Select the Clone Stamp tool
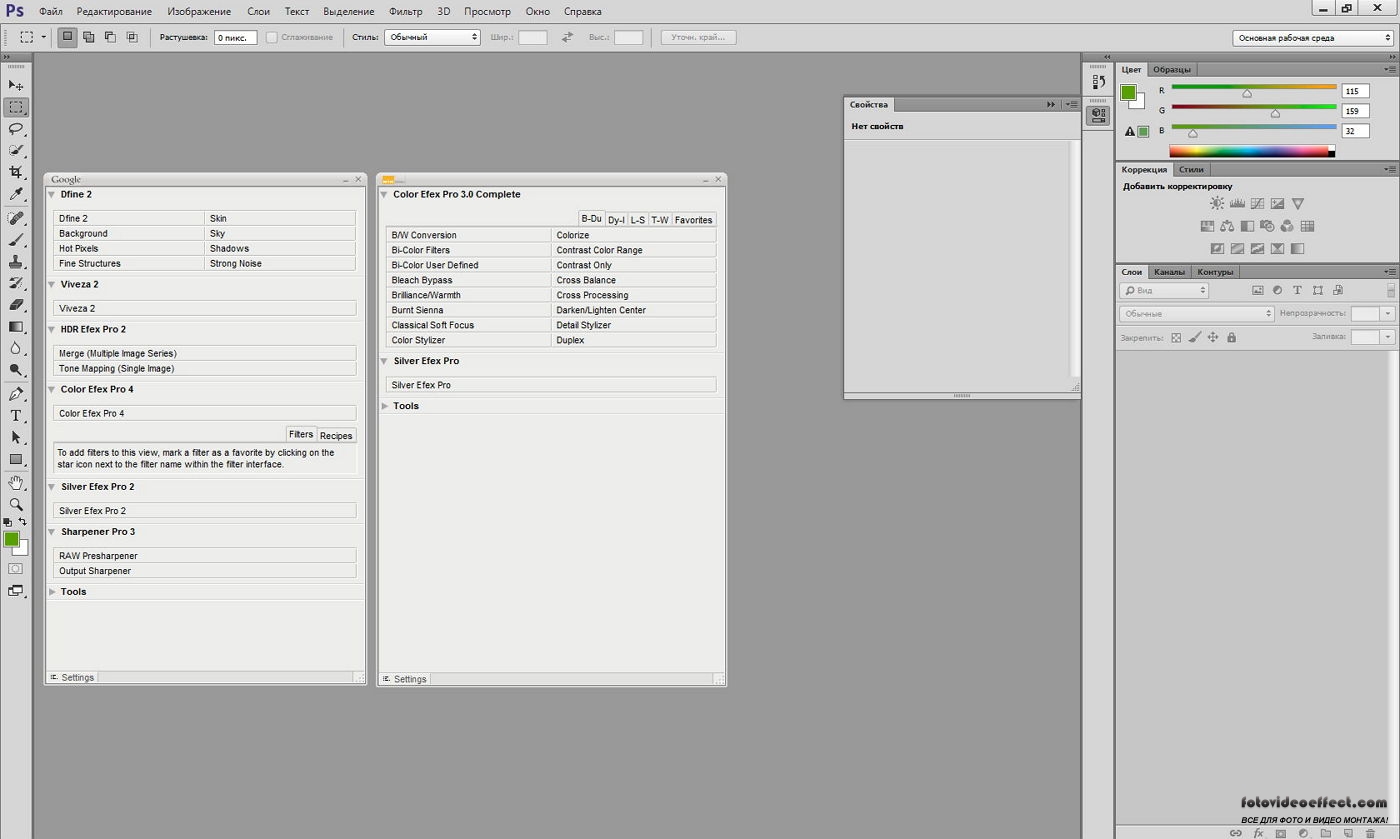This screenshot has width=1400, height=839. tap(16, 262)
